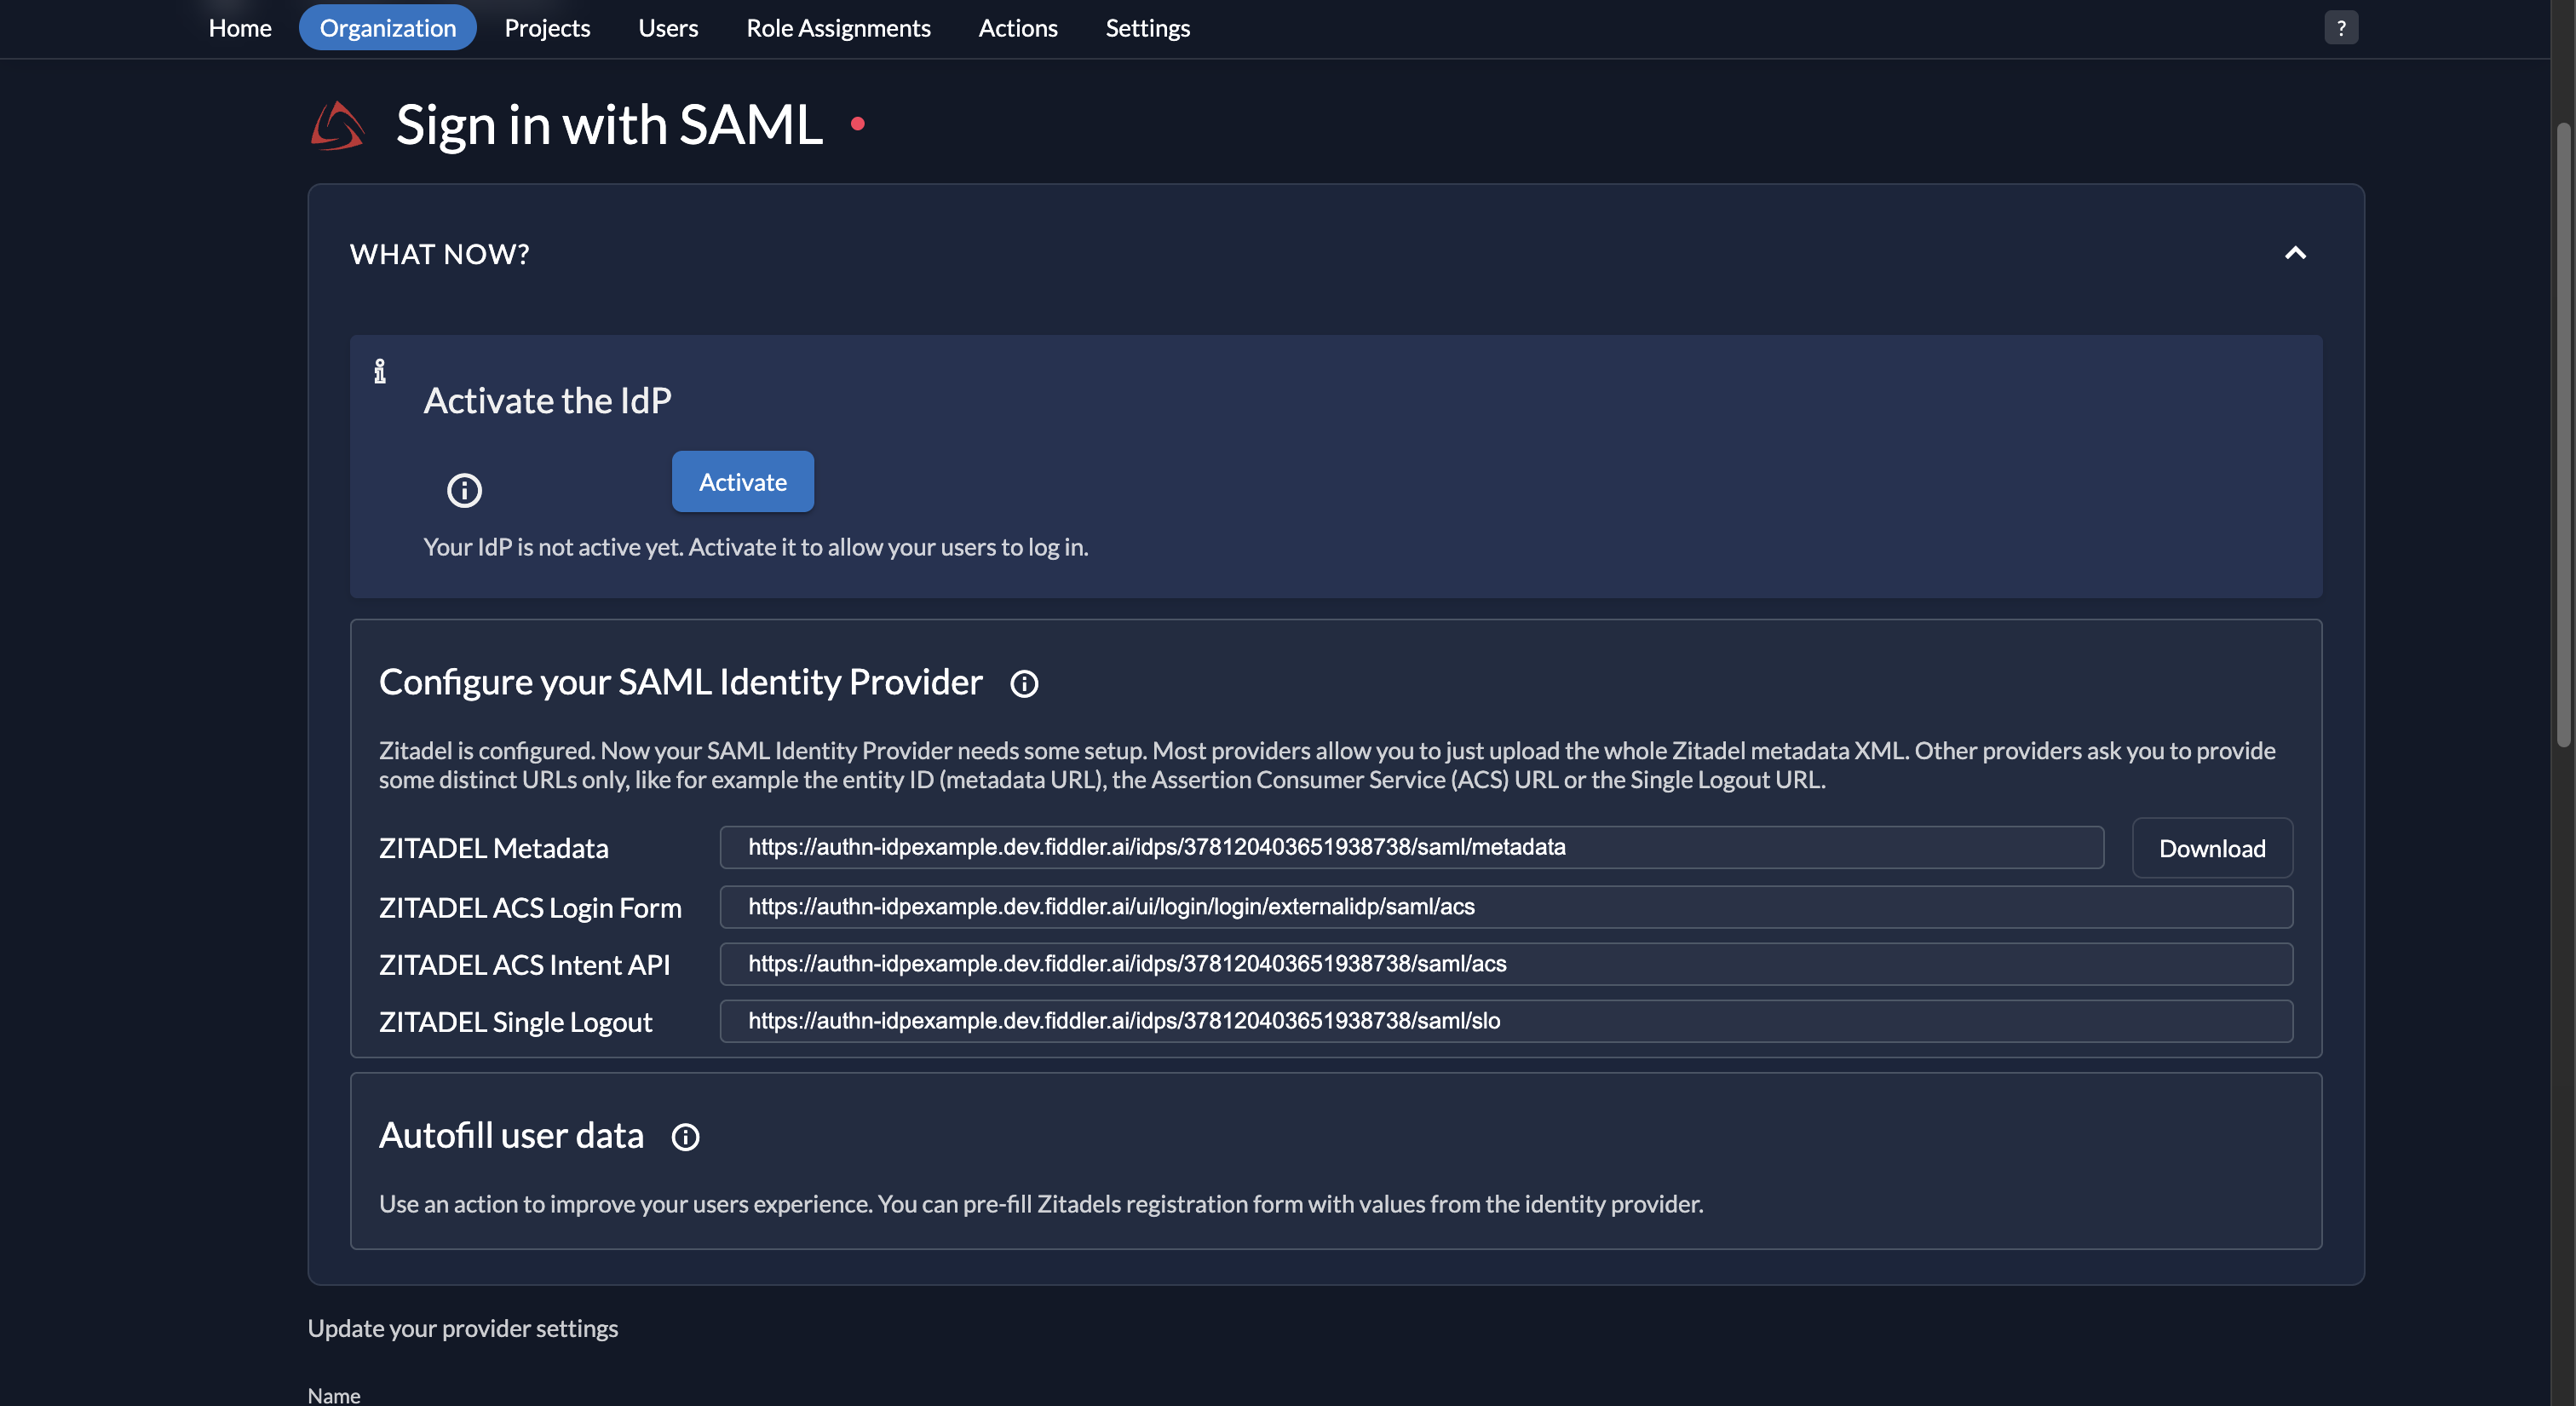Click the 'ZITADEL Single Logout' label
This screenshot has height=1406, width=2576.
[515, 1021]
